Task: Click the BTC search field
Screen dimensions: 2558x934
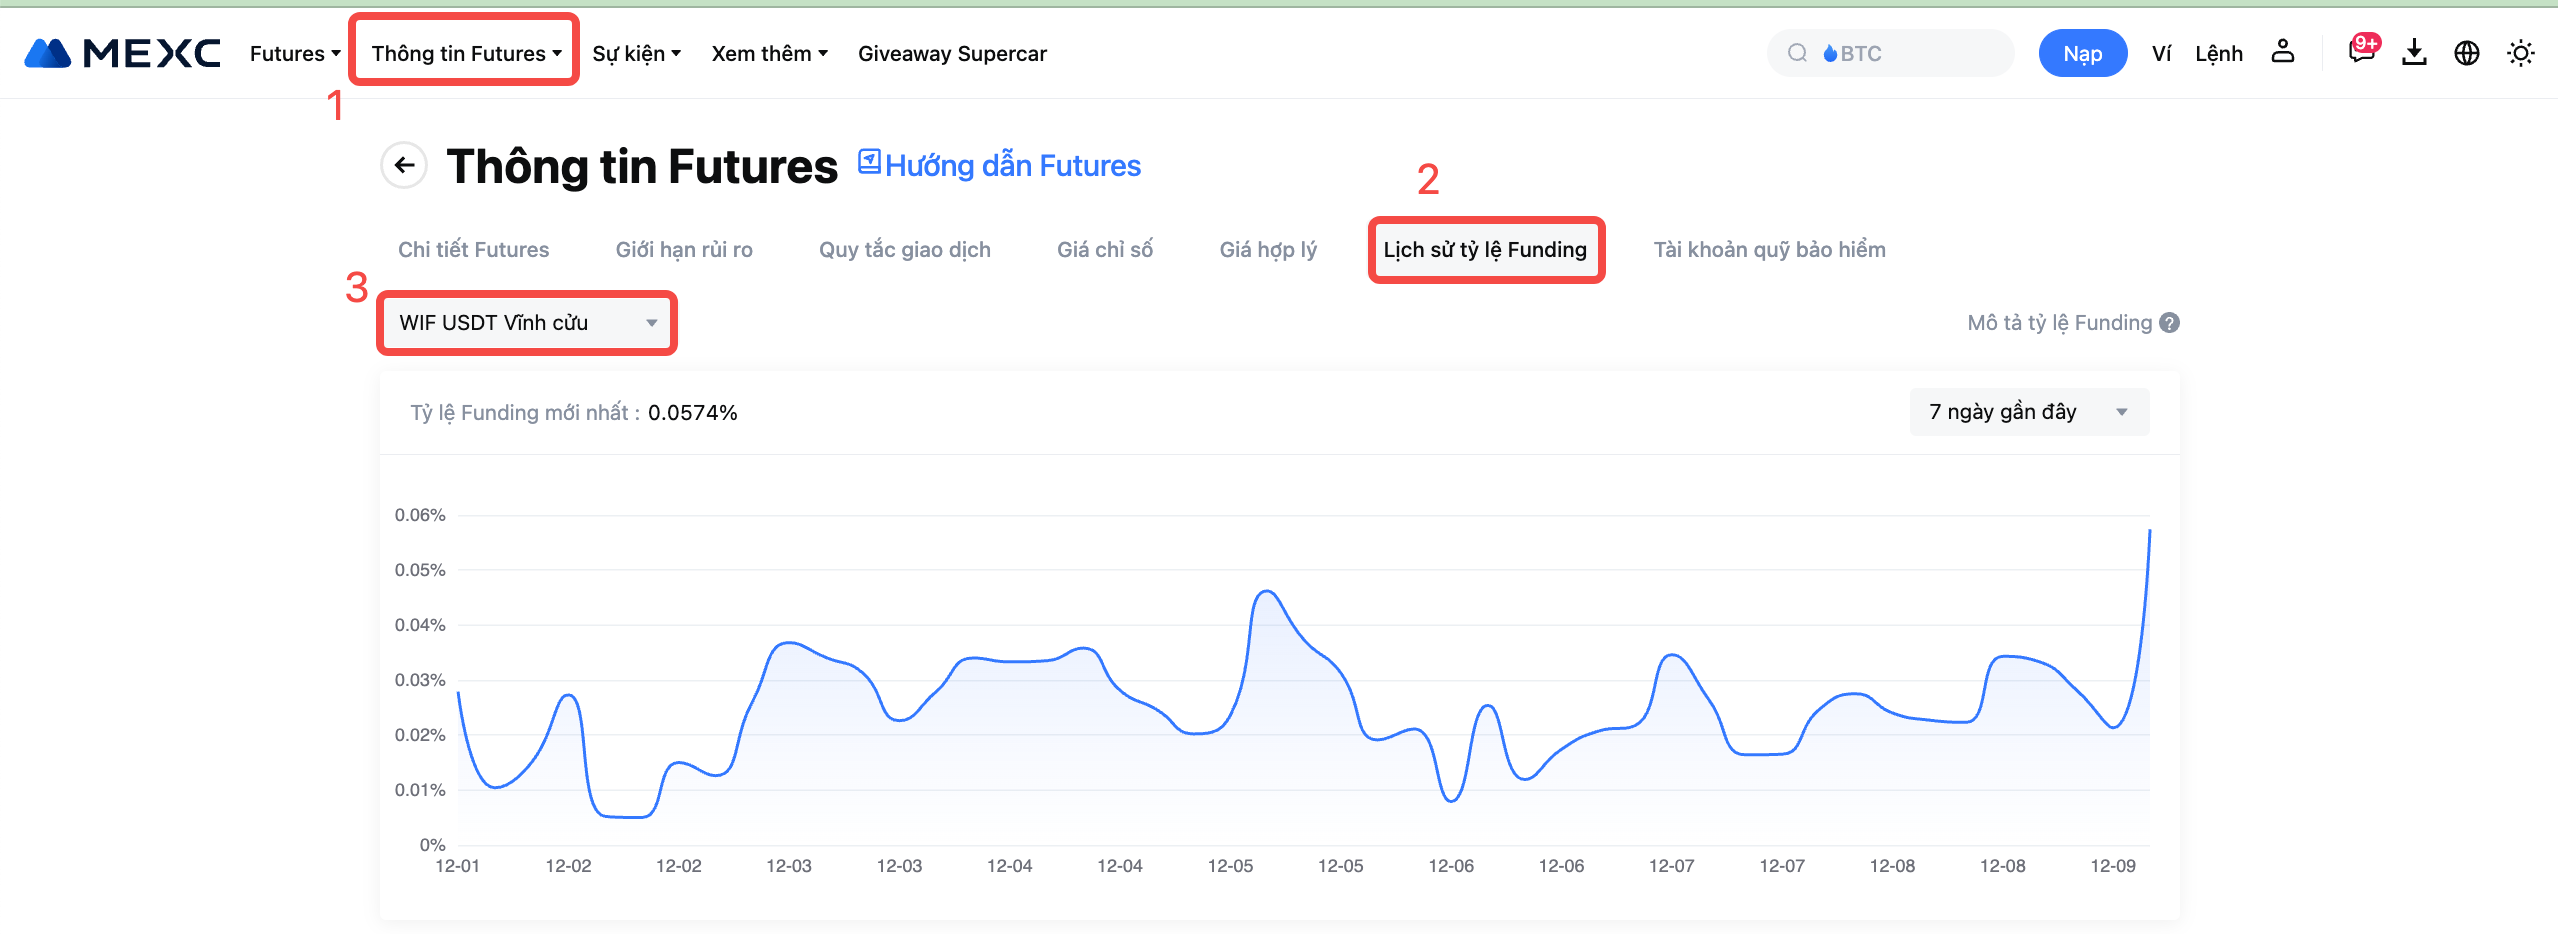Action: pos(1890,53)
